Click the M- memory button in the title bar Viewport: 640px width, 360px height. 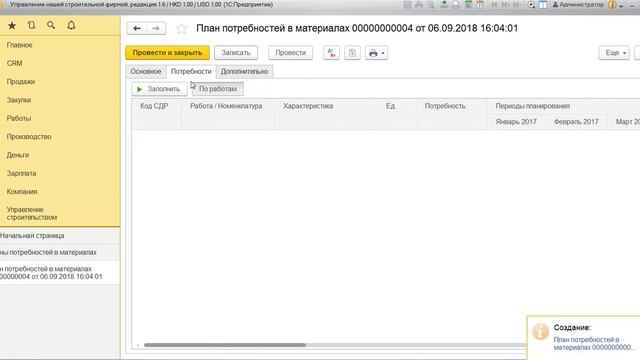click(x=517, y=5)
